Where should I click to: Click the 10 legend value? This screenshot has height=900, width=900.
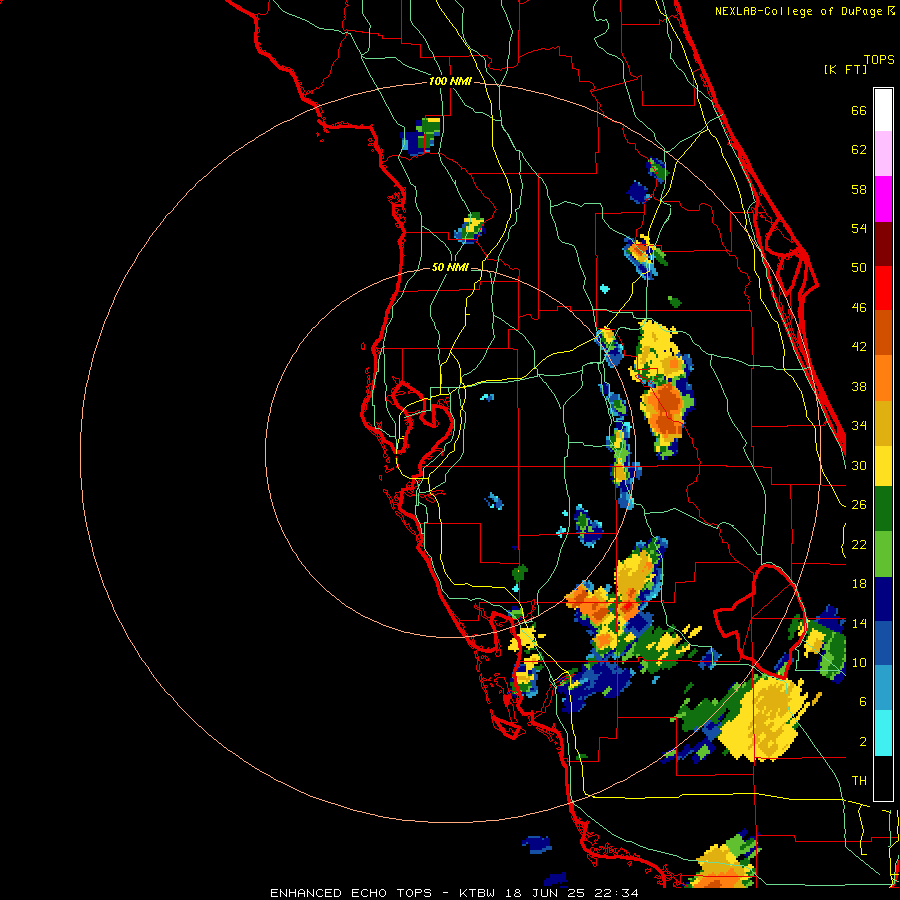coord(859,662)
